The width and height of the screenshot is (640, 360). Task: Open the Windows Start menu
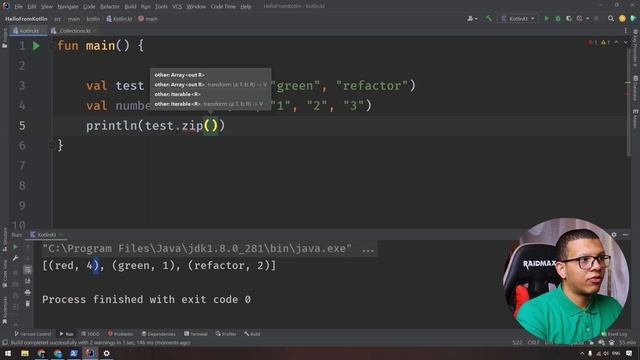pyautogui.click(x=8, y=353)
